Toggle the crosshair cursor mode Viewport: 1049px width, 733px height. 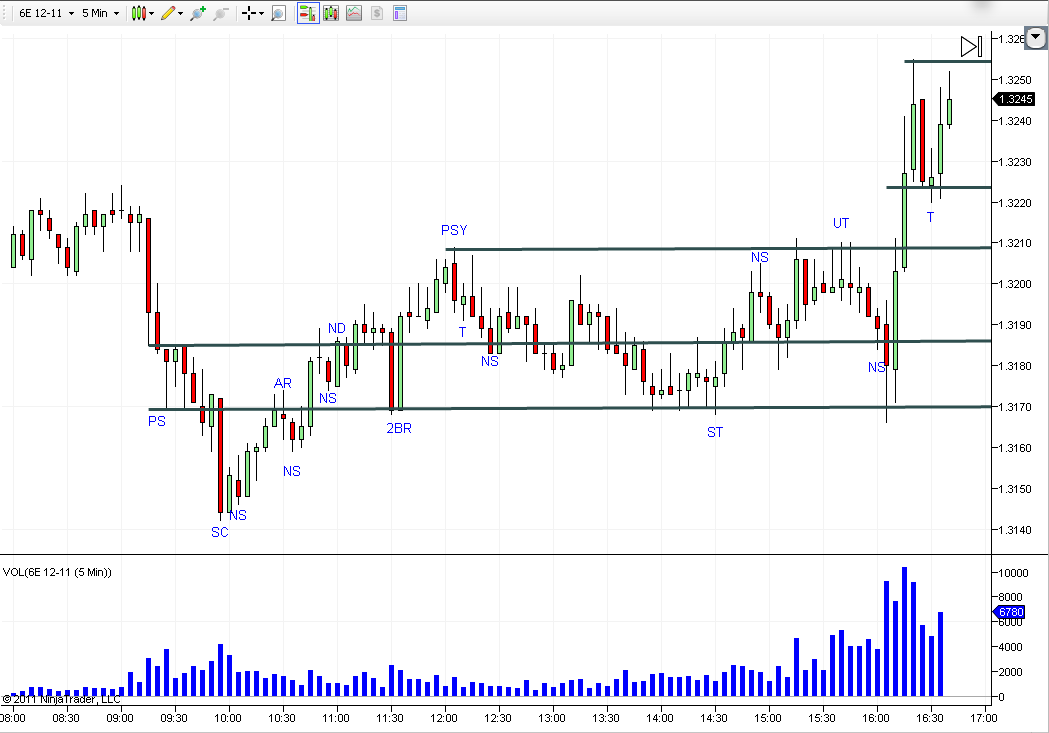click(x=250, y=14)
